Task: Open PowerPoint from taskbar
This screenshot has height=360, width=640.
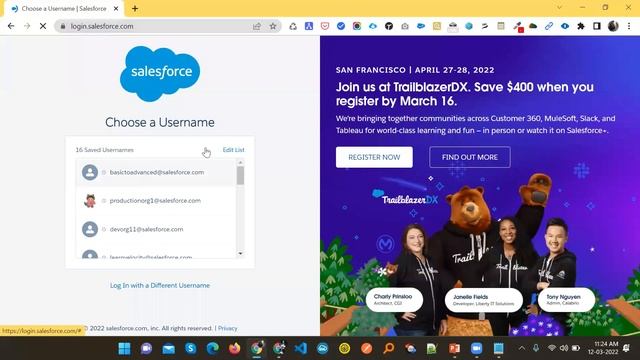Action: [454, 349]
